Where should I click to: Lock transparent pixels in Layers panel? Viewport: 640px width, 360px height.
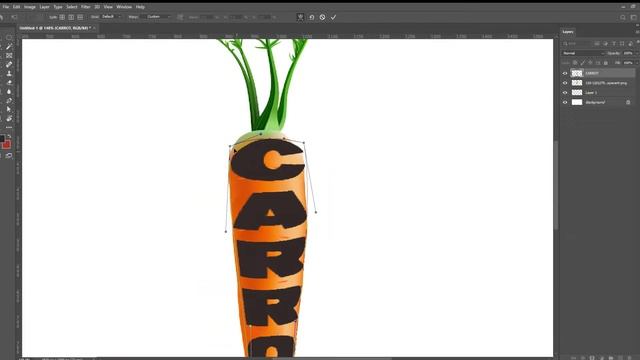575,62
